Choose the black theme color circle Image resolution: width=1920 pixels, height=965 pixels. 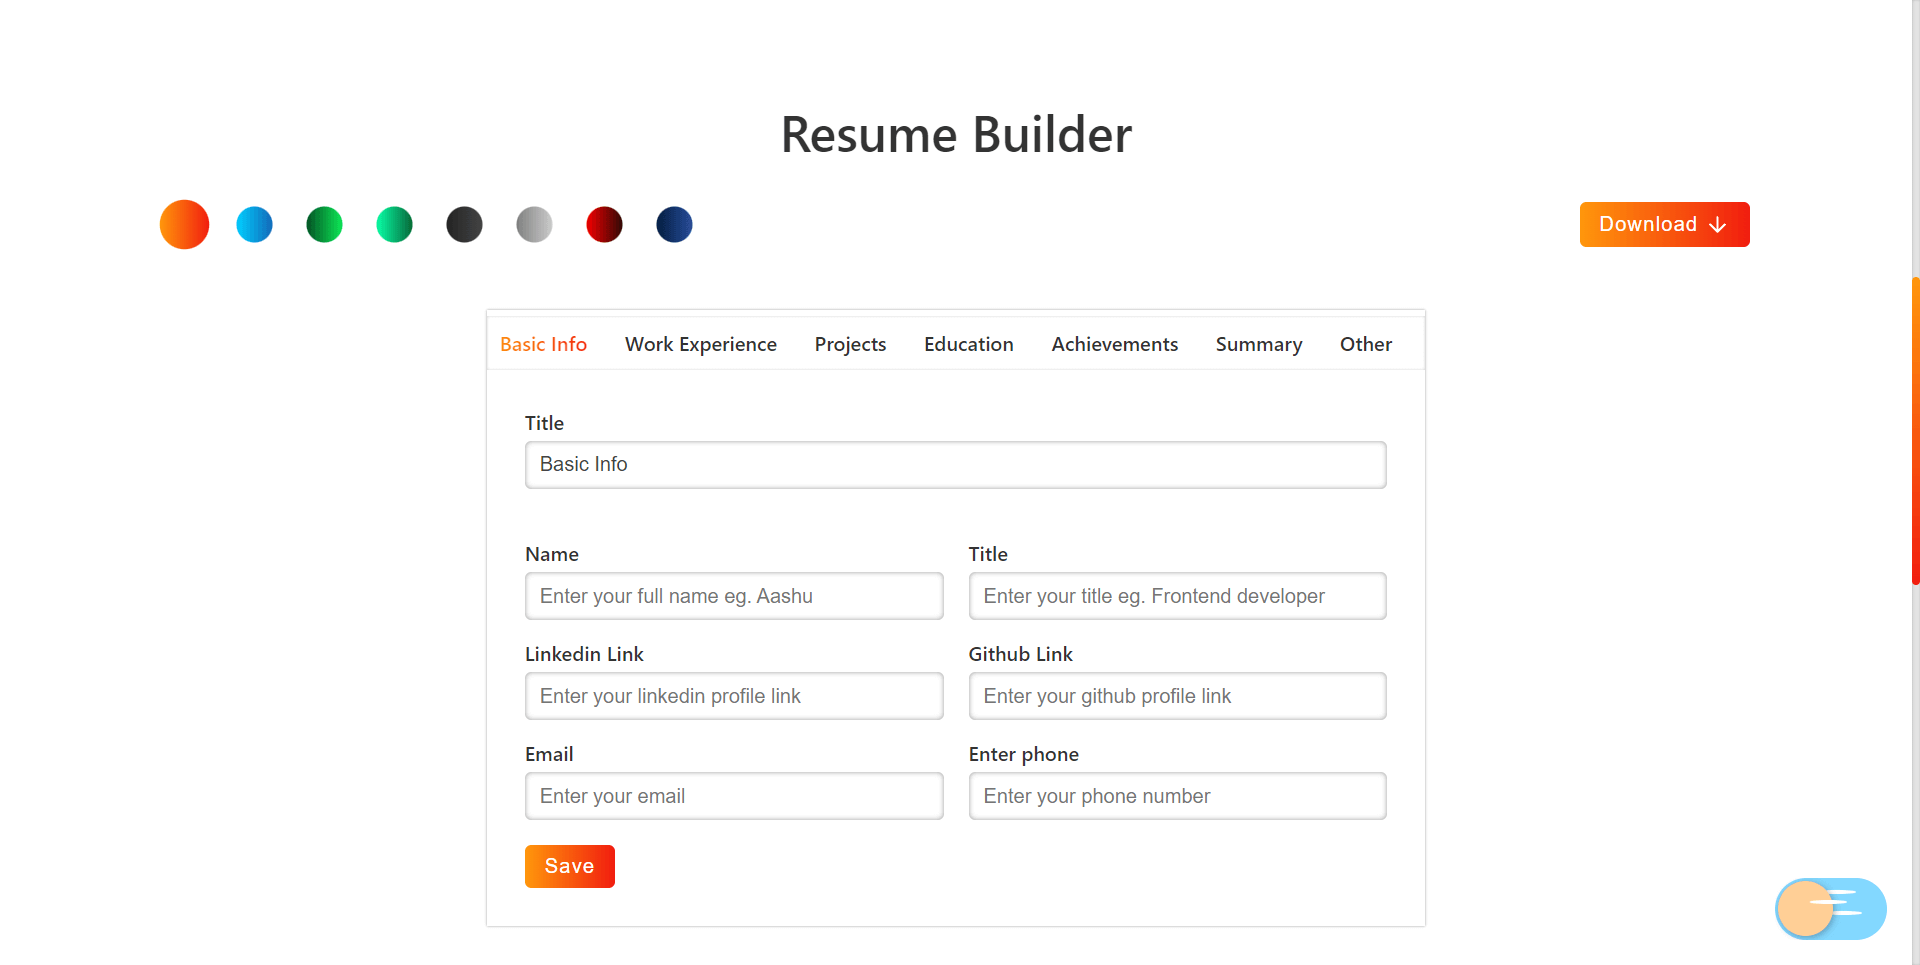pos(464,224)
